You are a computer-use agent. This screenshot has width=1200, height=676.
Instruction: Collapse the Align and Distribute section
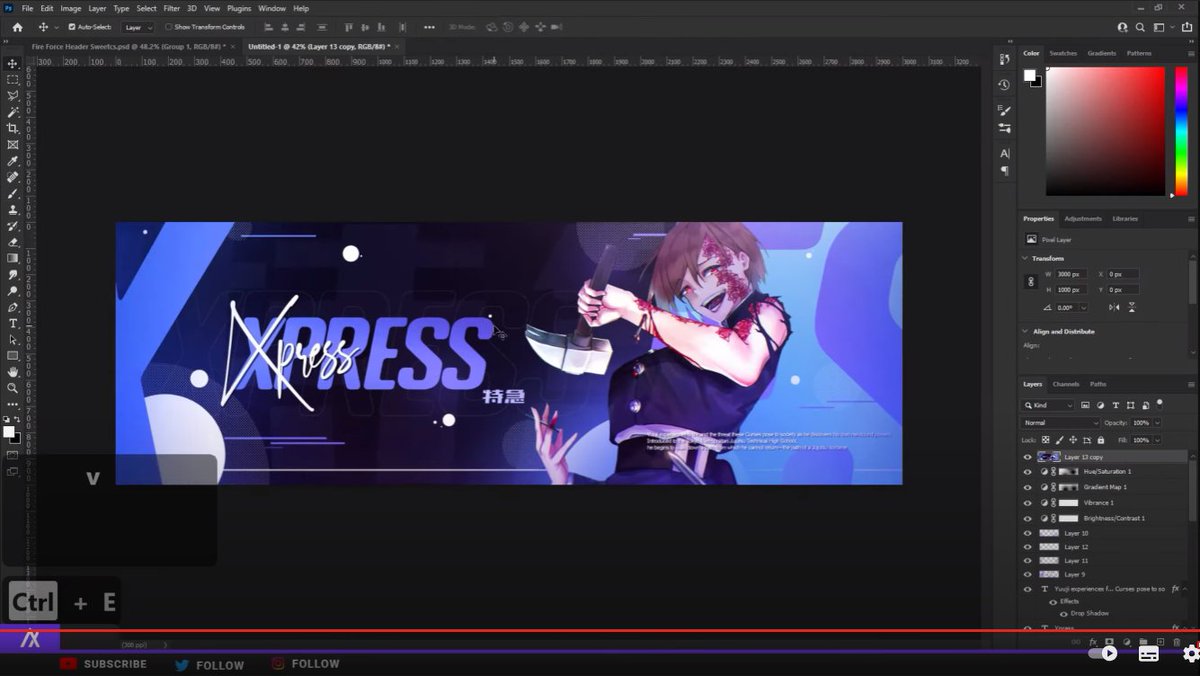(x=1025, y=331)
